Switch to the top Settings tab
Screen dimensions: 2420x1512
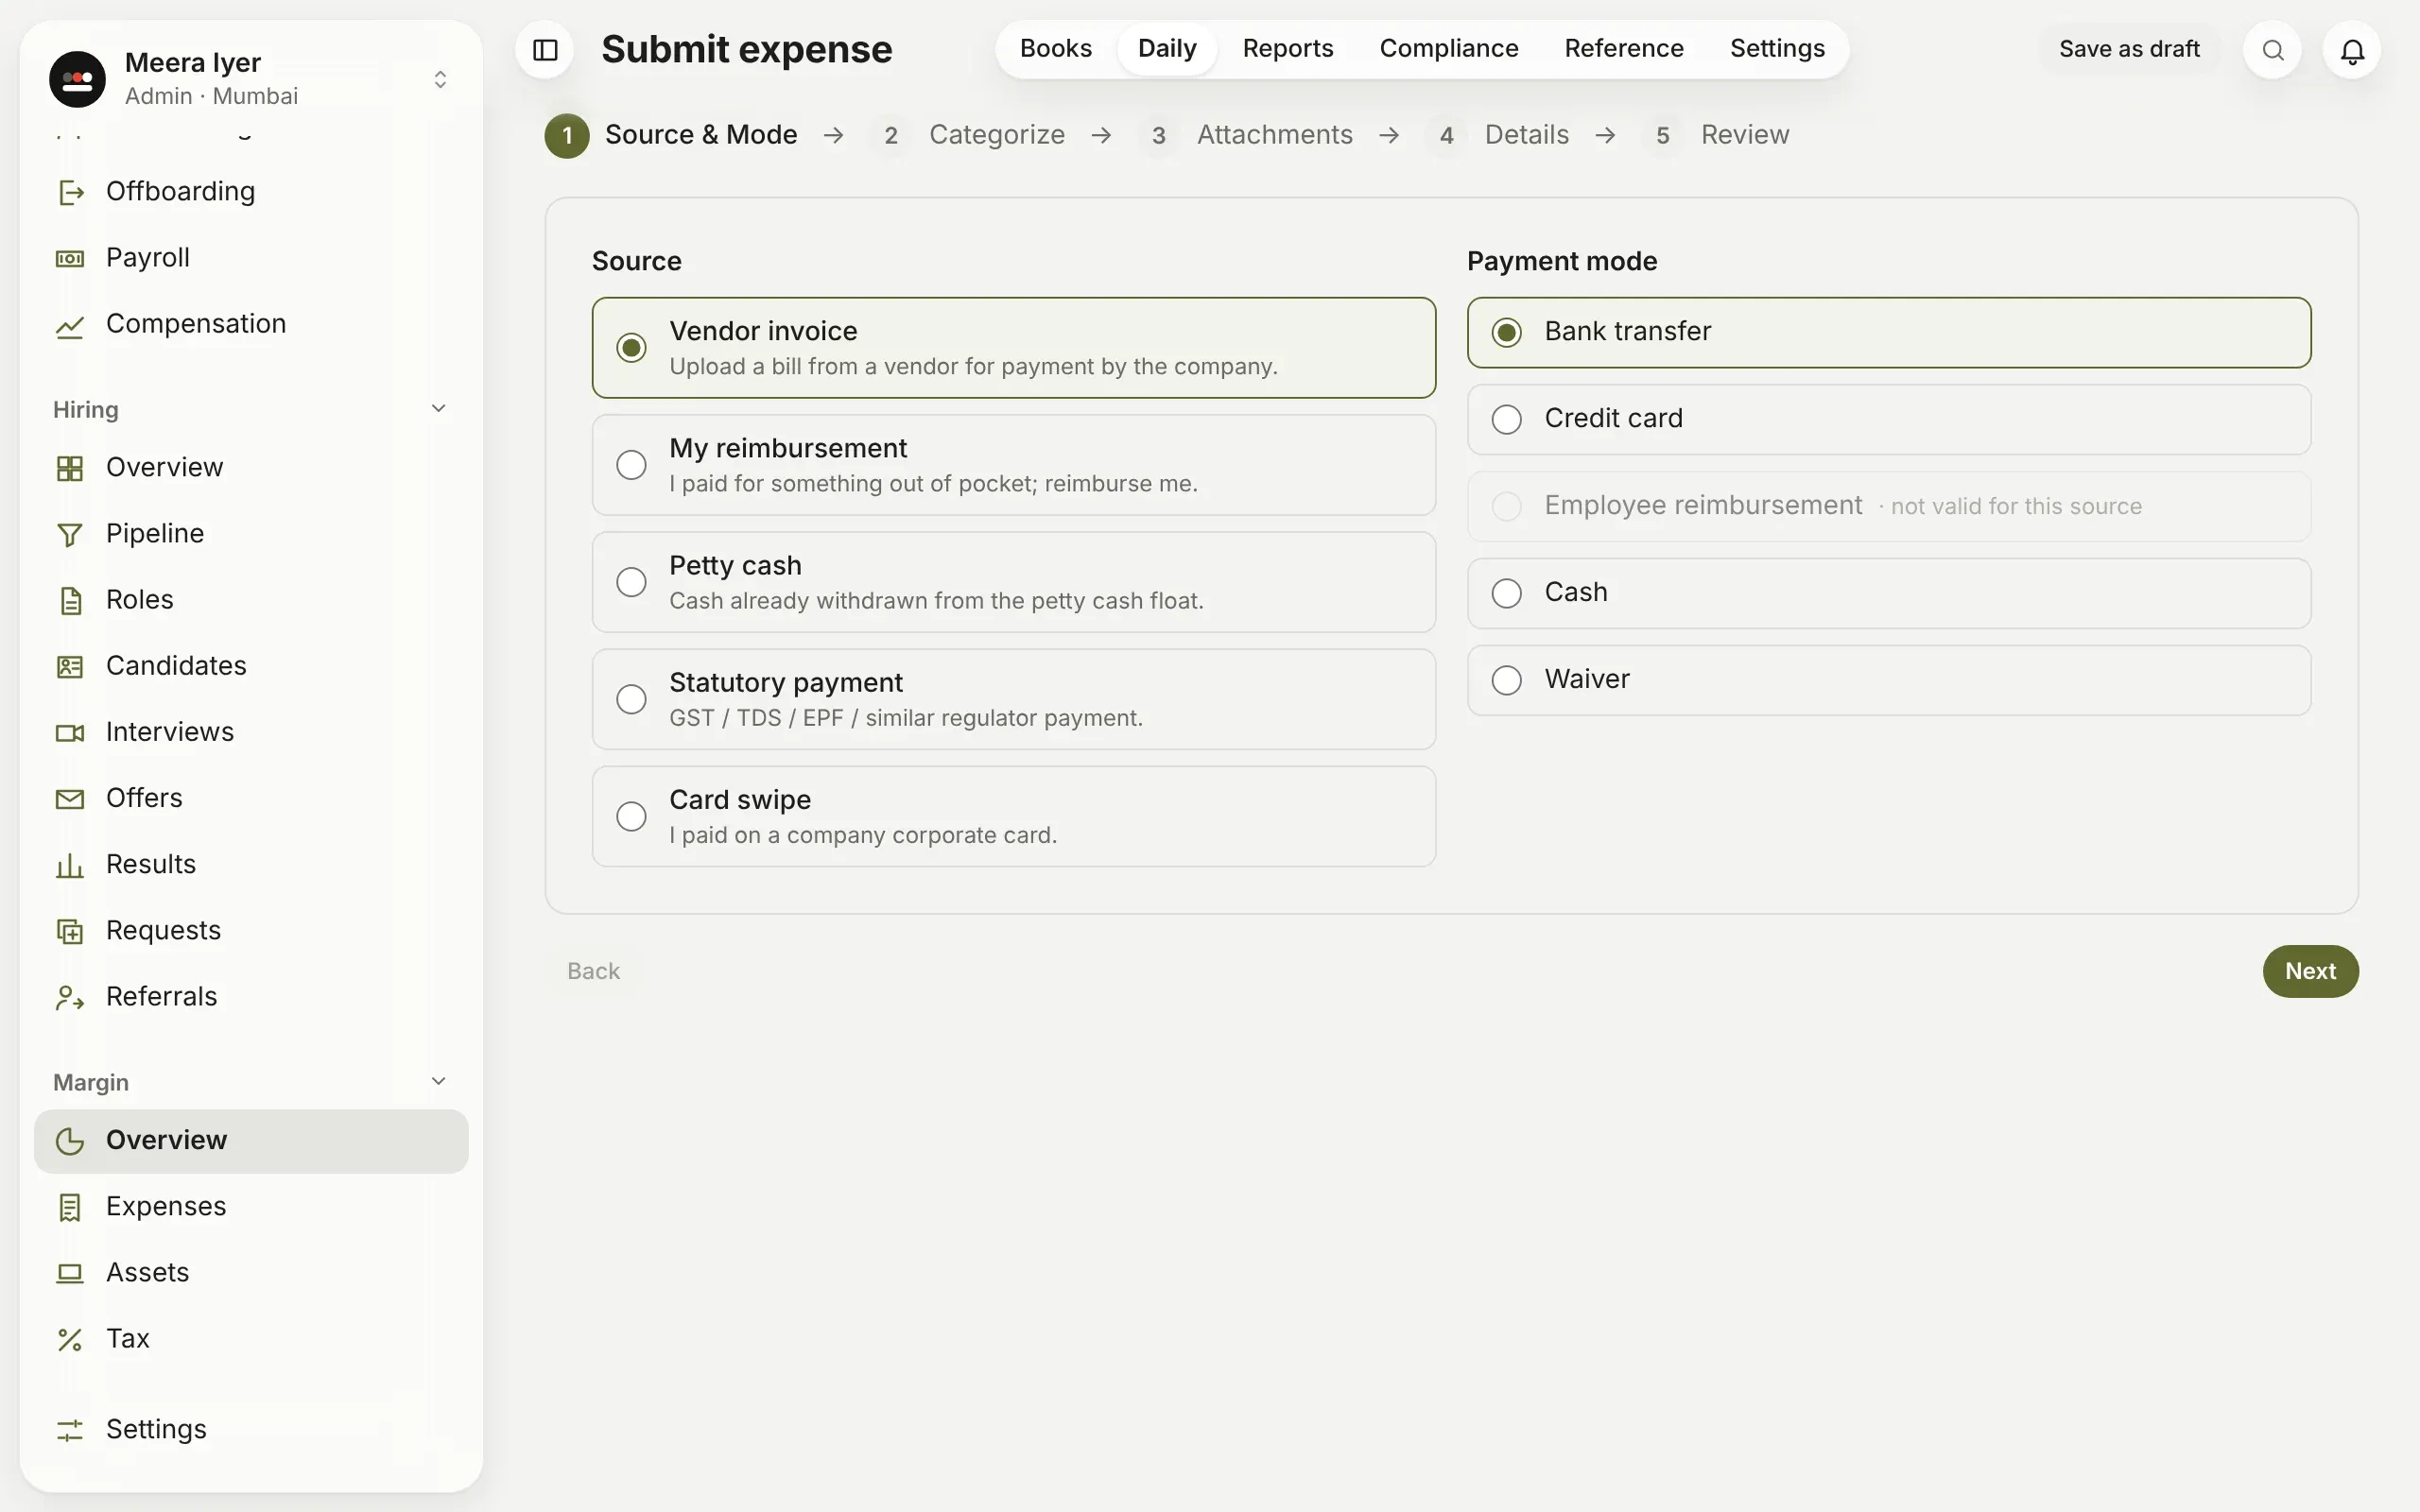[x=1777, y=49]
